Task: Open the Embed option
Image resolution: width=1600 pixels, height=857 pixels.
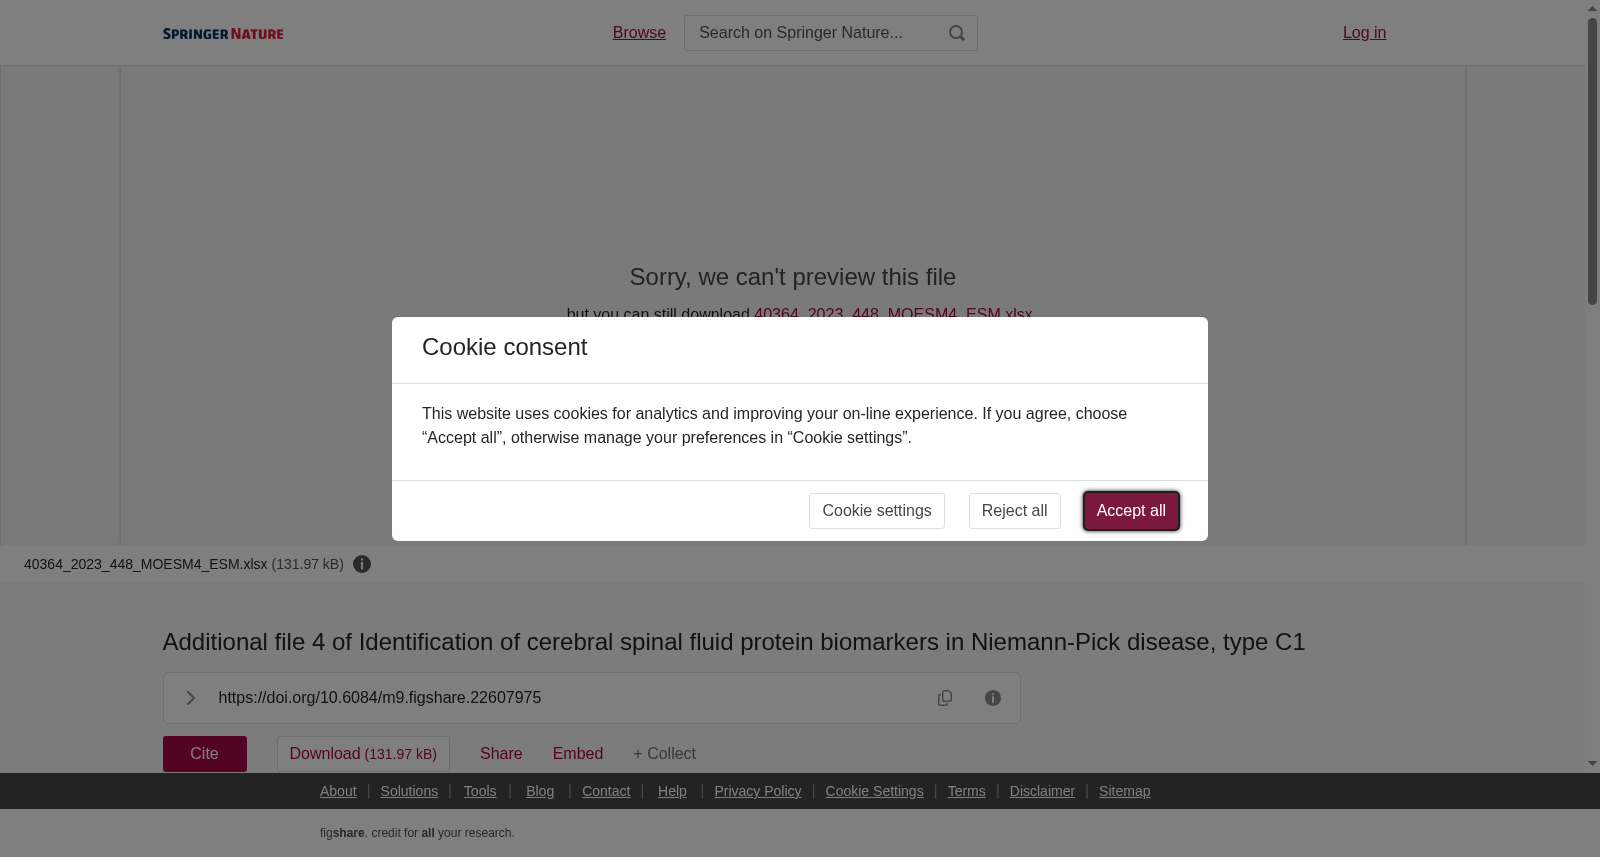Action: pyautogui.click(x=578, y=754)
